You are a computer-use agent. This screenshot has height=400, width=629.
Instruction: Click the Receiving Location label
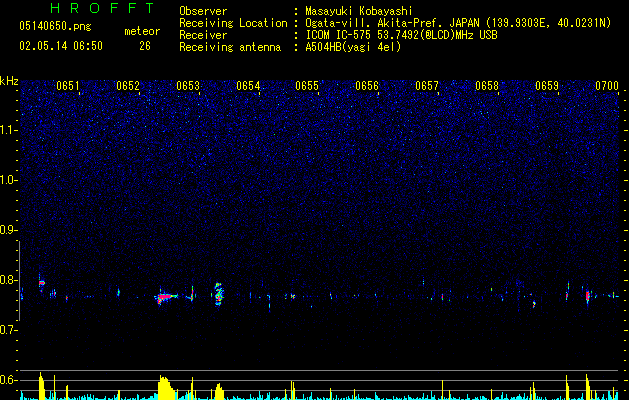[x=233, y=23]
